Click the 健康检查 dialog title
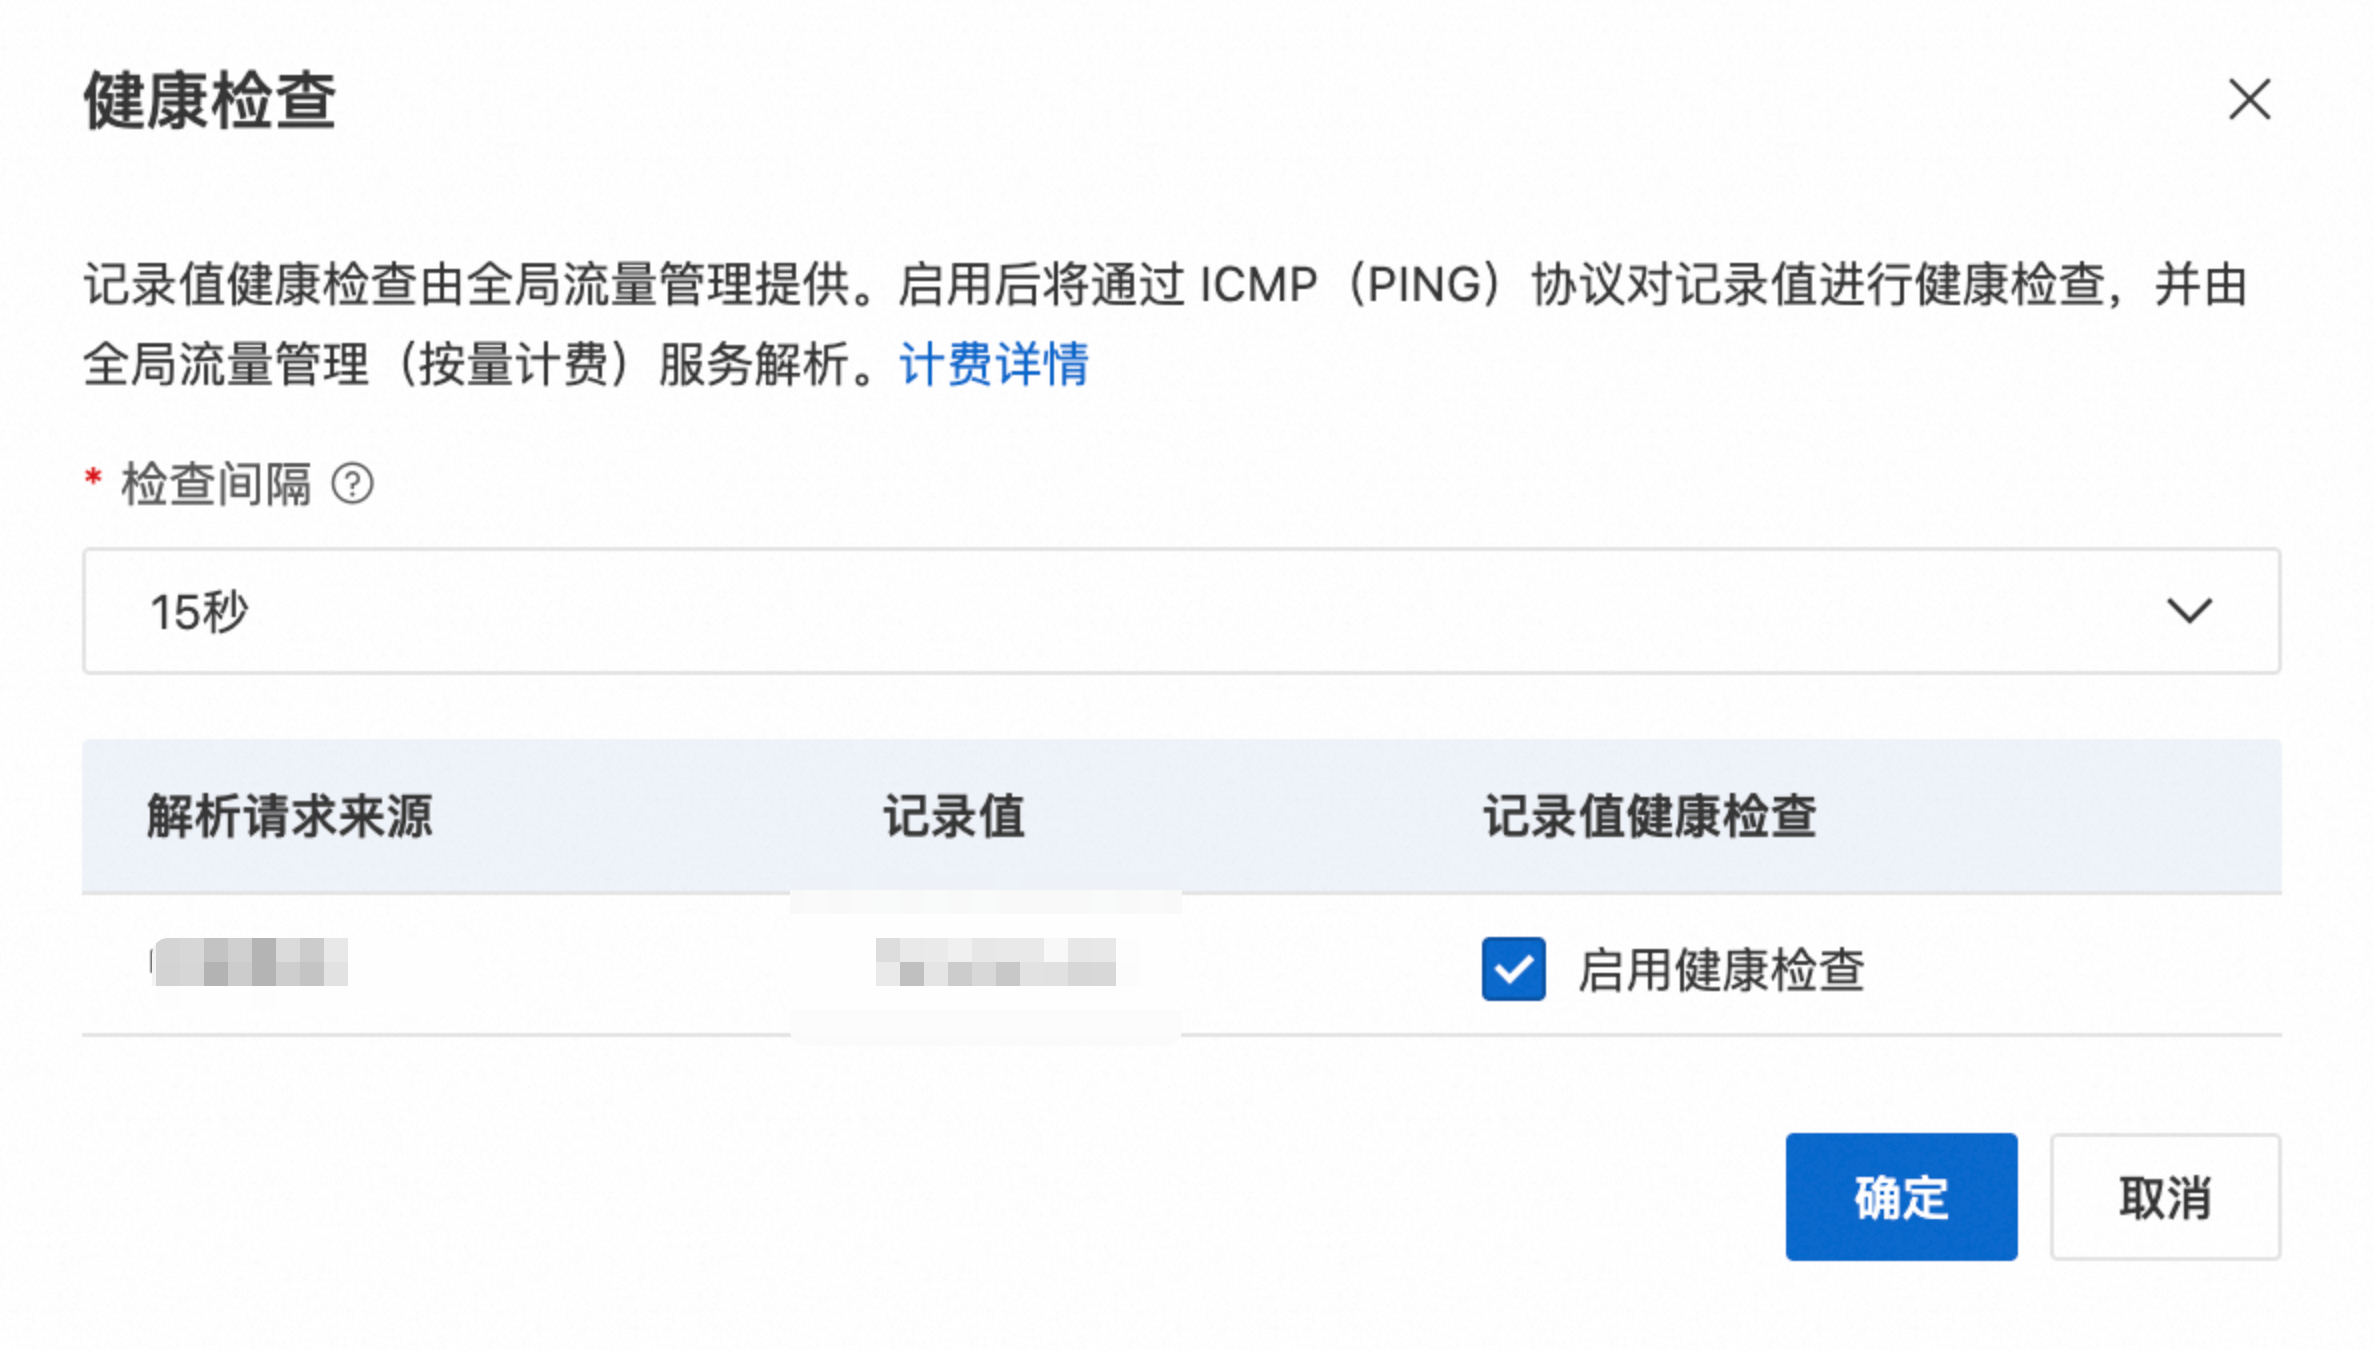Viewport: 2374px width, 1350px height. (209, 101)
